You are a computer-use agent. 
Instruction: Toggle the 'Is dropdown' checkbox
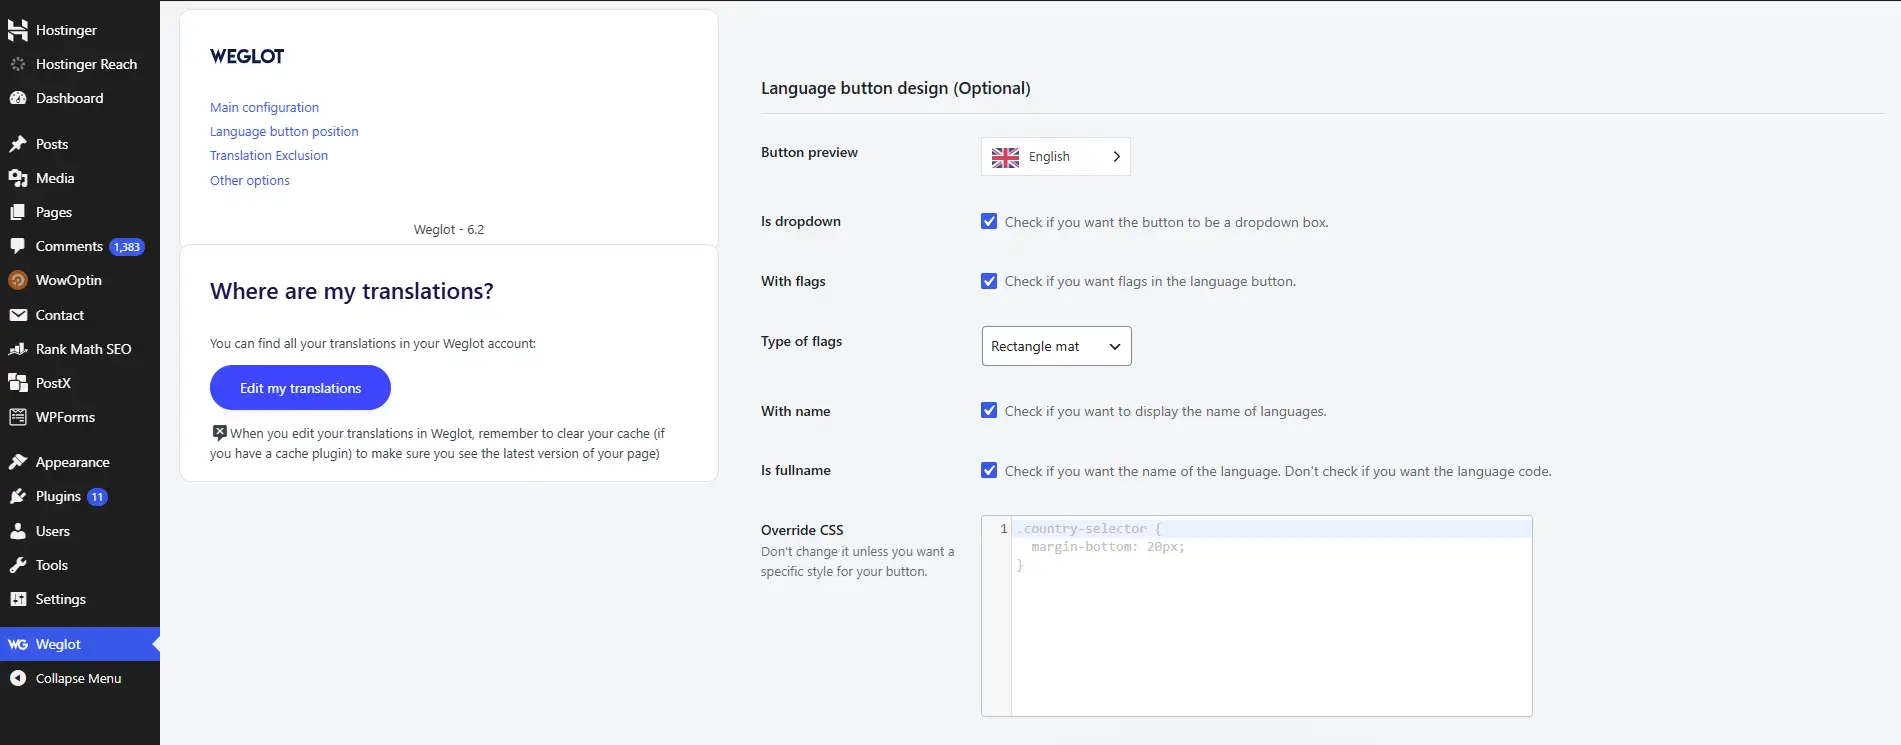[989, 222]
